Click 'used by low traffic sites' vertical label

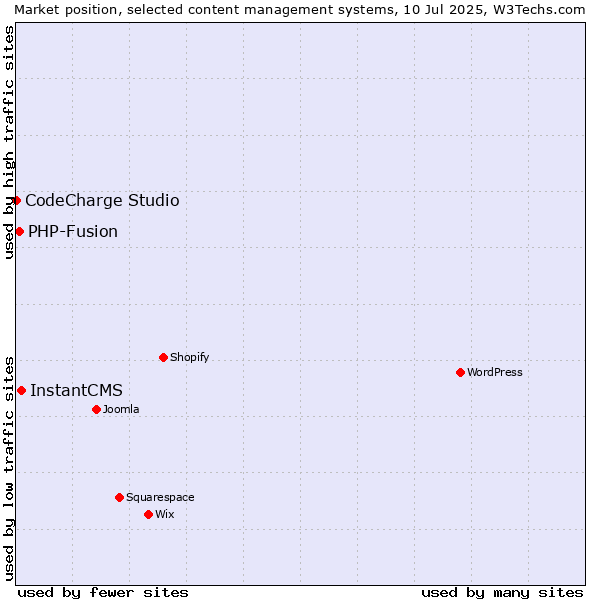click(8, 469)
